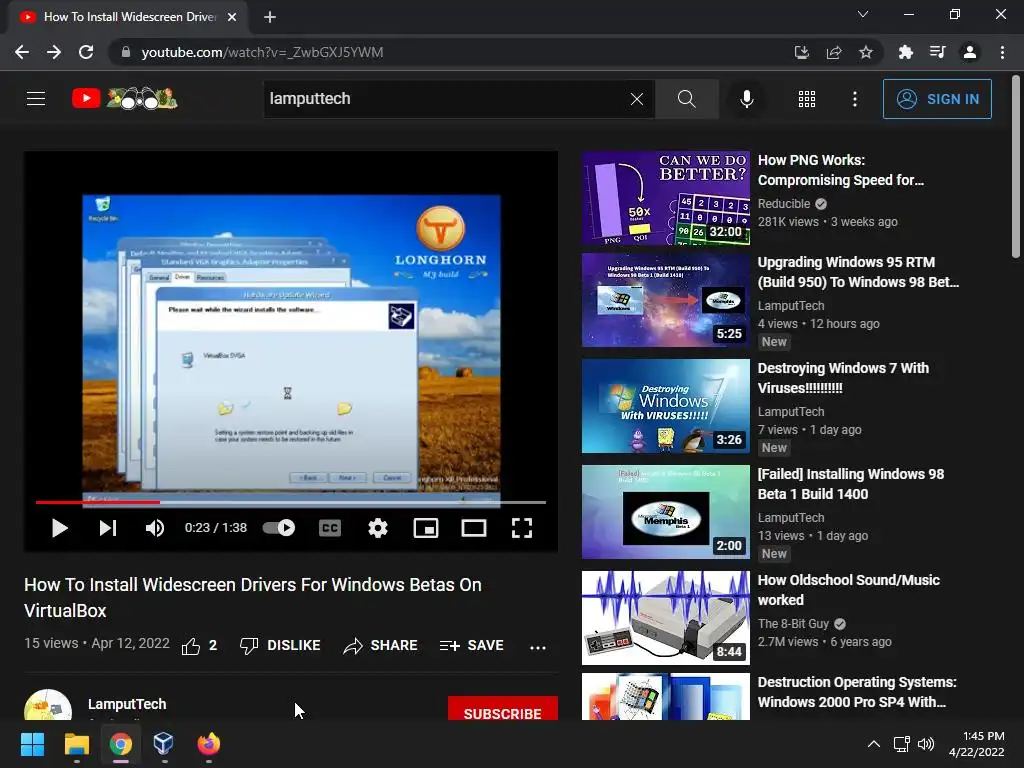
Task: Open Chrome extensions puzzle icon
Action: (x=905, y=52)
